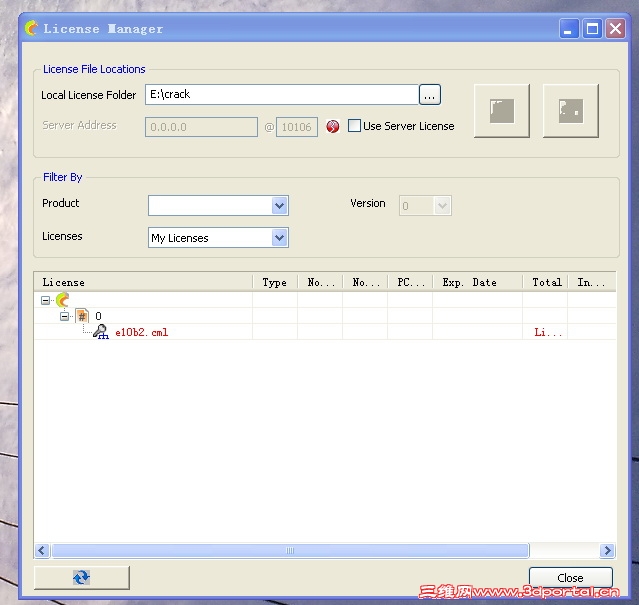Open the Product filter dropdown

point(279,205)
